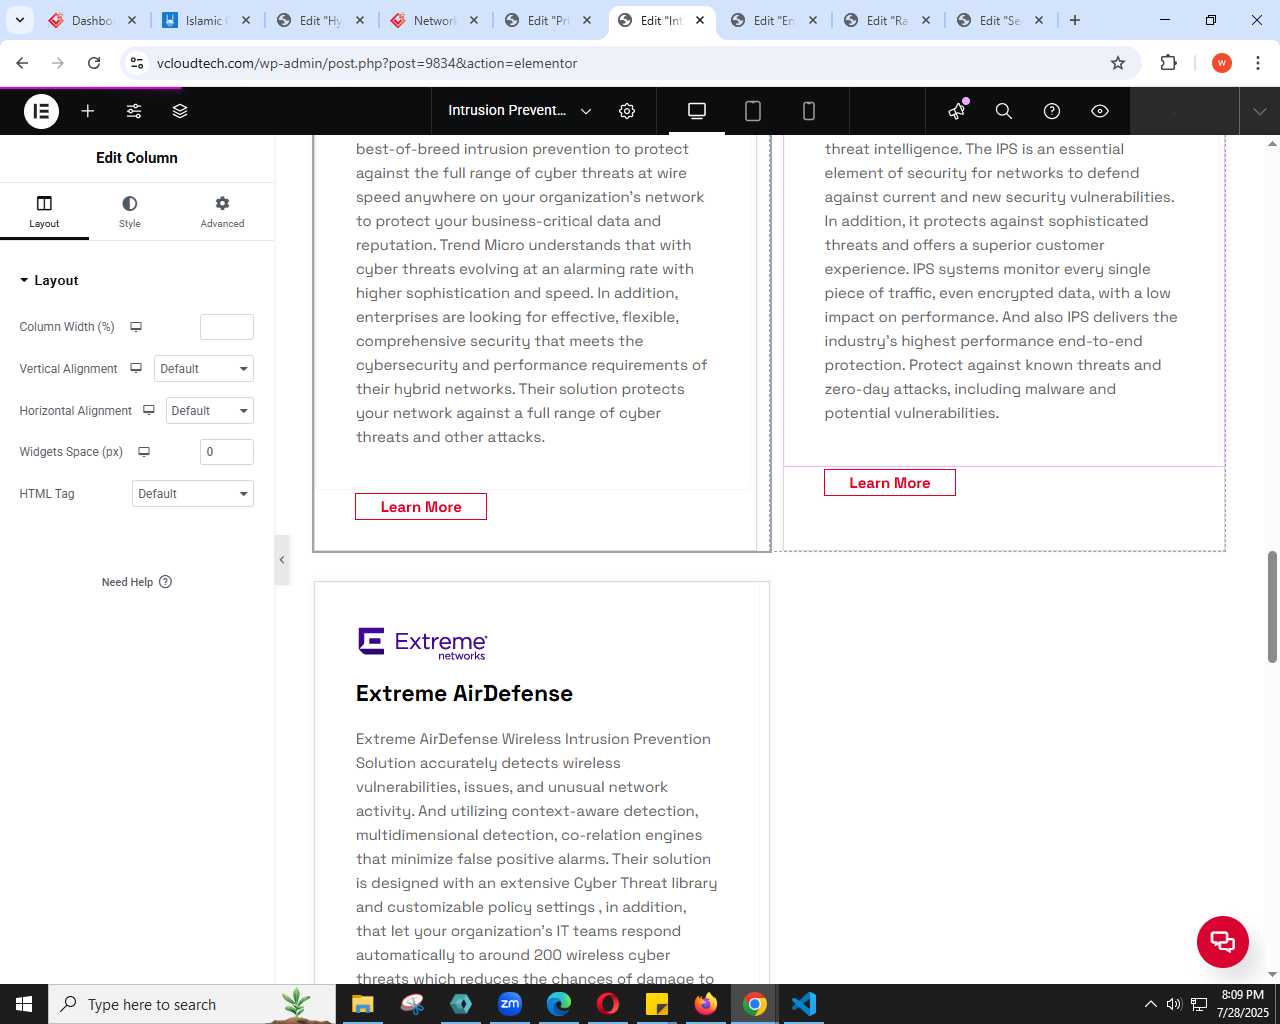1280x1024 pixels.
Task: Open a new browser tab
Action: coord(1075,20)
